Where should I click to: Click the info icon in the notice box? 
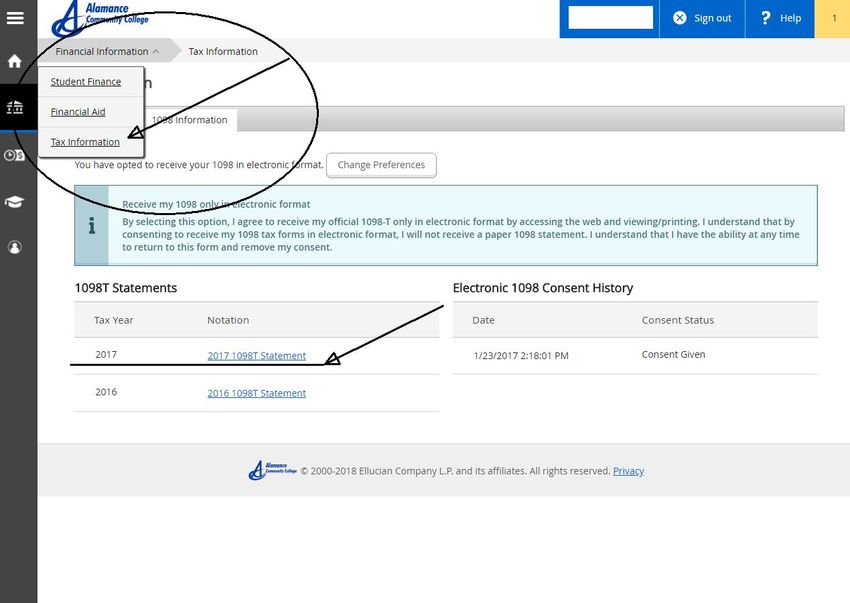pos(92,226)
